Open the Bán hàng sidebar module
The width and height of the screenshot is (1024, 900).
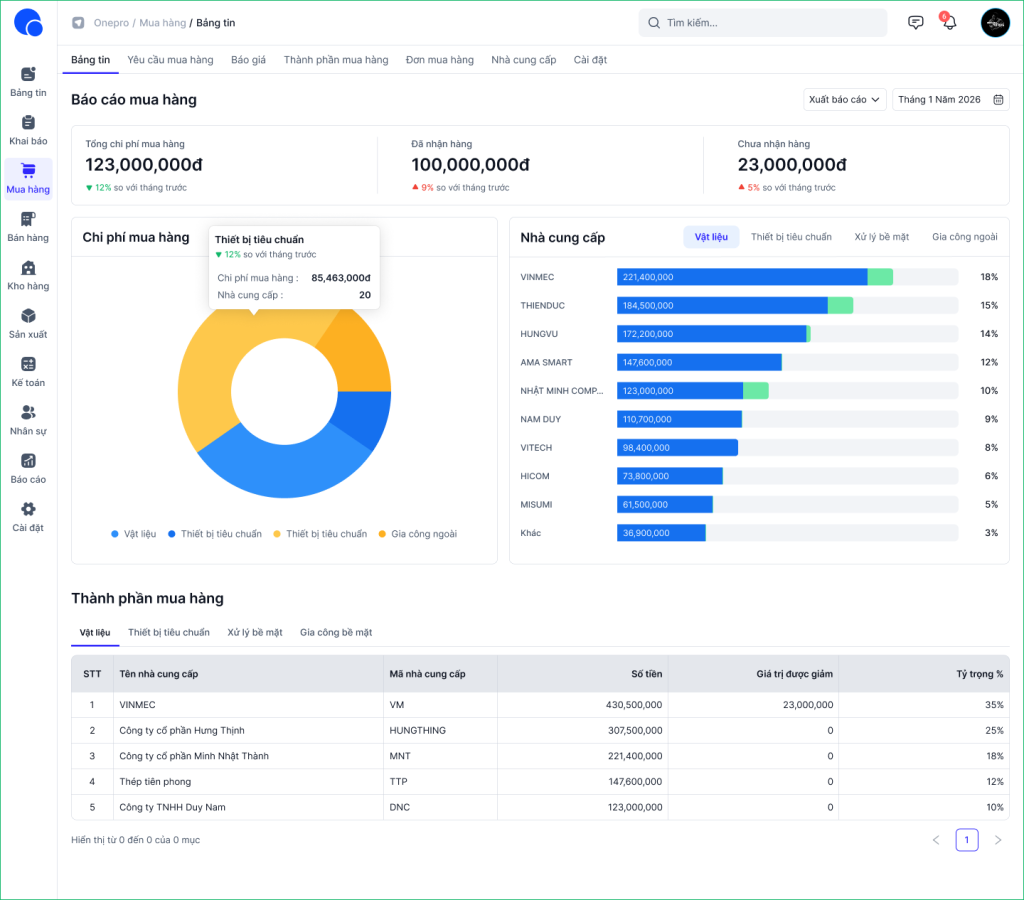coord(28,227)
